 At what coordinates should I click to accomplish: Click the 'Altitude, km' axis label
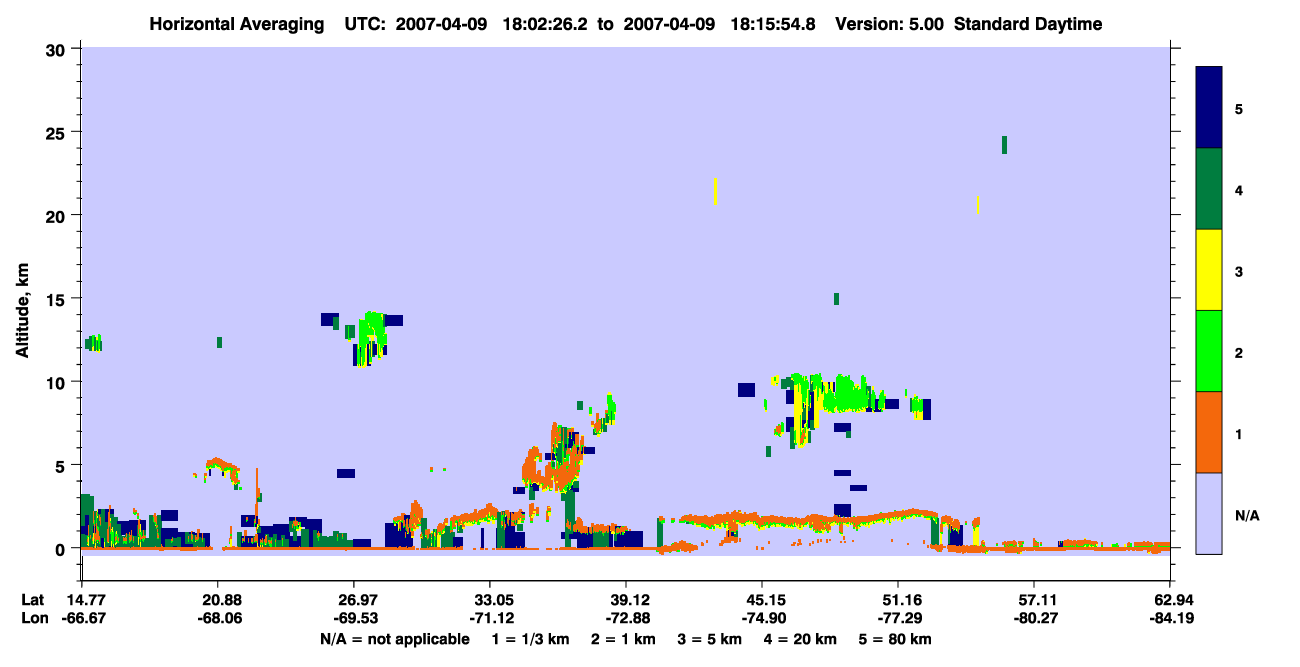point(22,312)
